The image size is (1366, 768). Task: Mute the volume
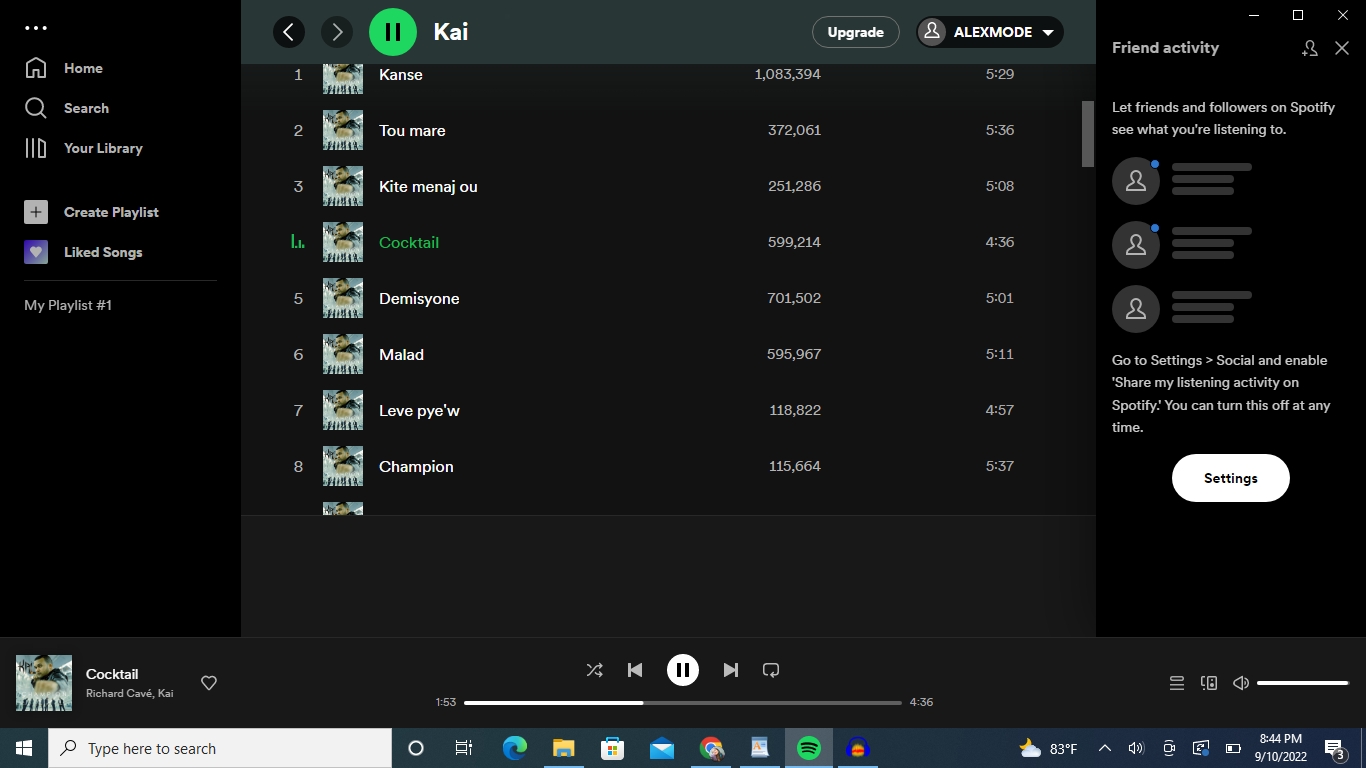1241,683
